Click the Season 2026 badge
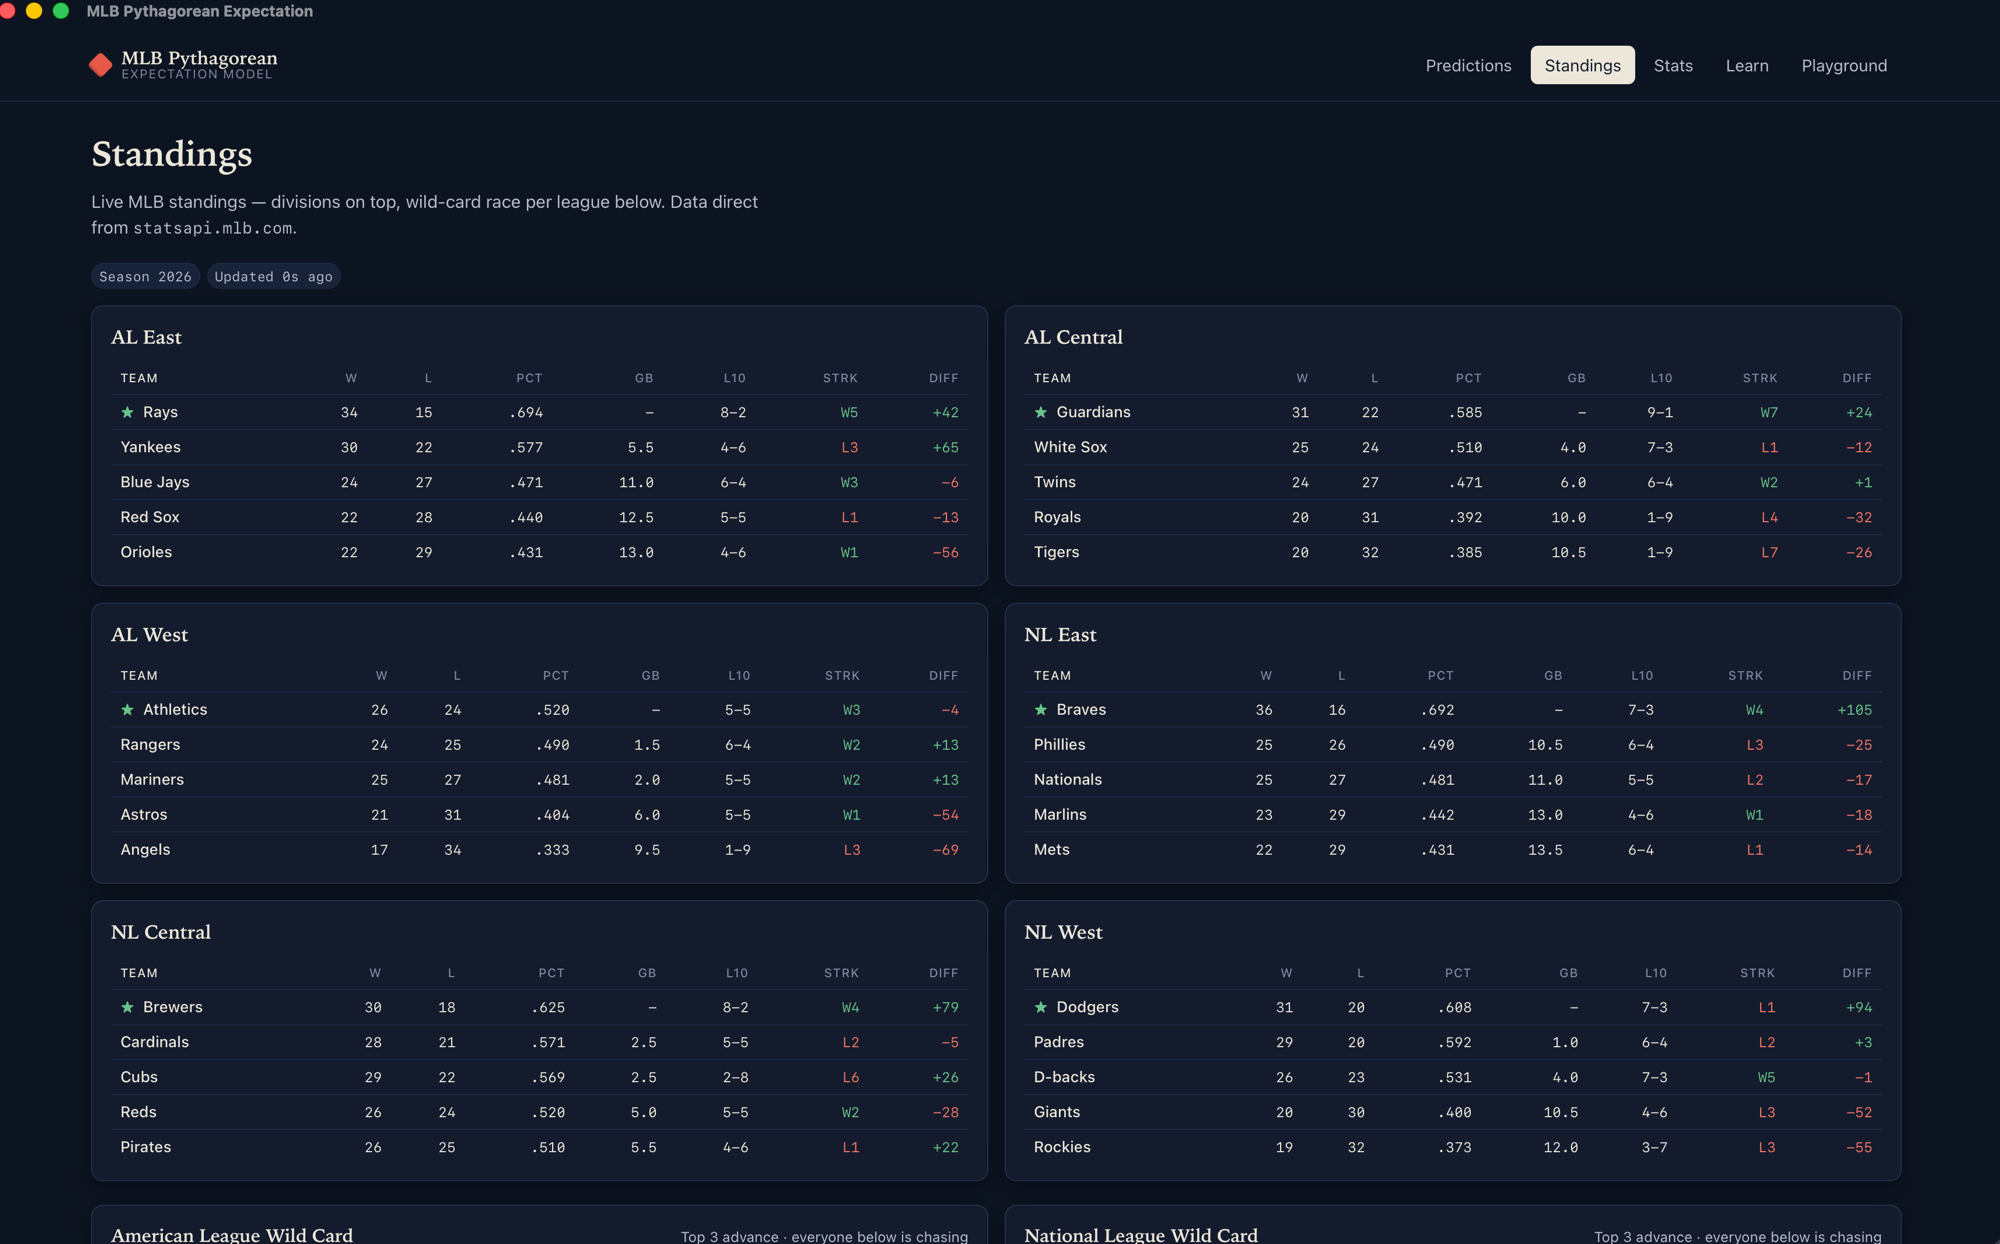The width and height of the screenshot is (2000, 1244). pos(145,277)
